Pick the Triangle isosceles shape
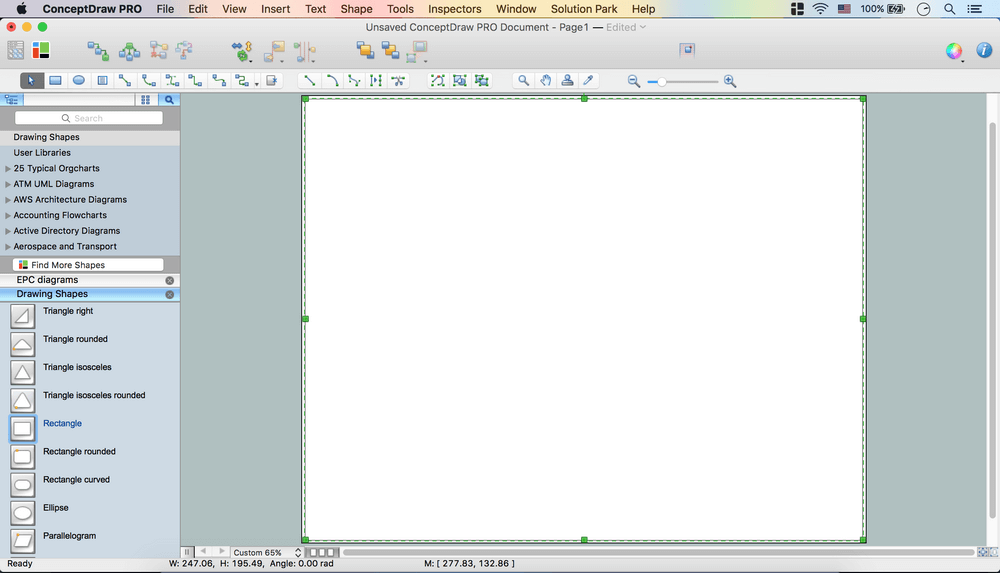This screenshot has height=573, width=1000. click(x=22, y=372)
